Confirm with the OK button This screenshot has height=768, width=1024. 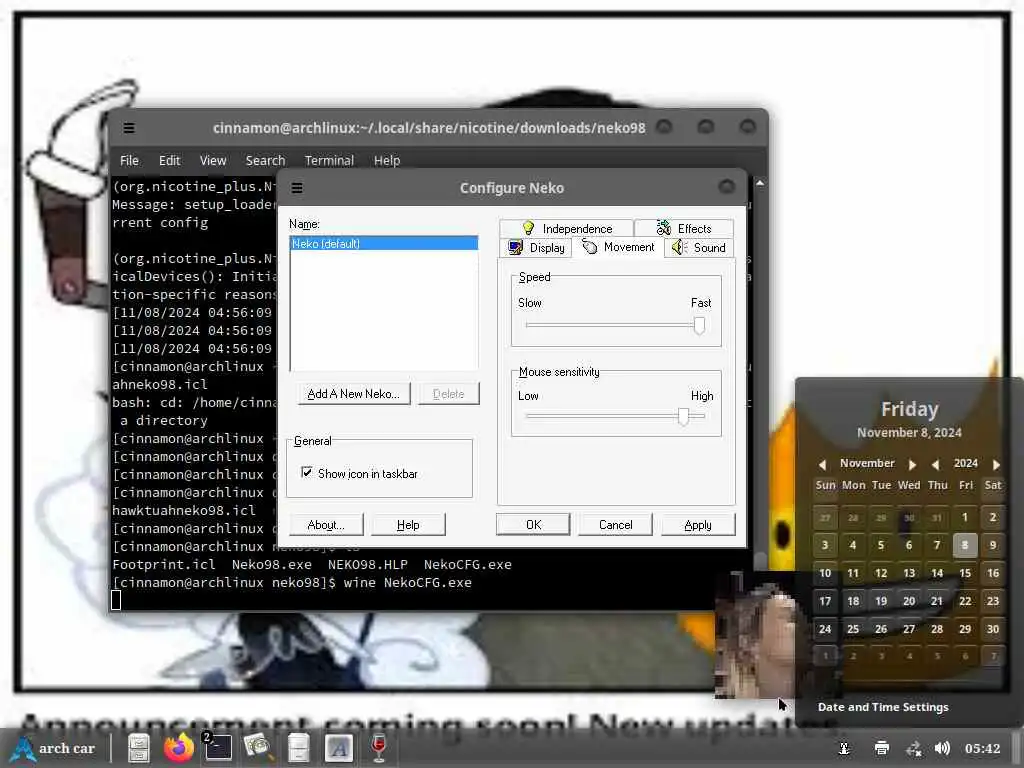pyautogui.click(x=533, y=524)
